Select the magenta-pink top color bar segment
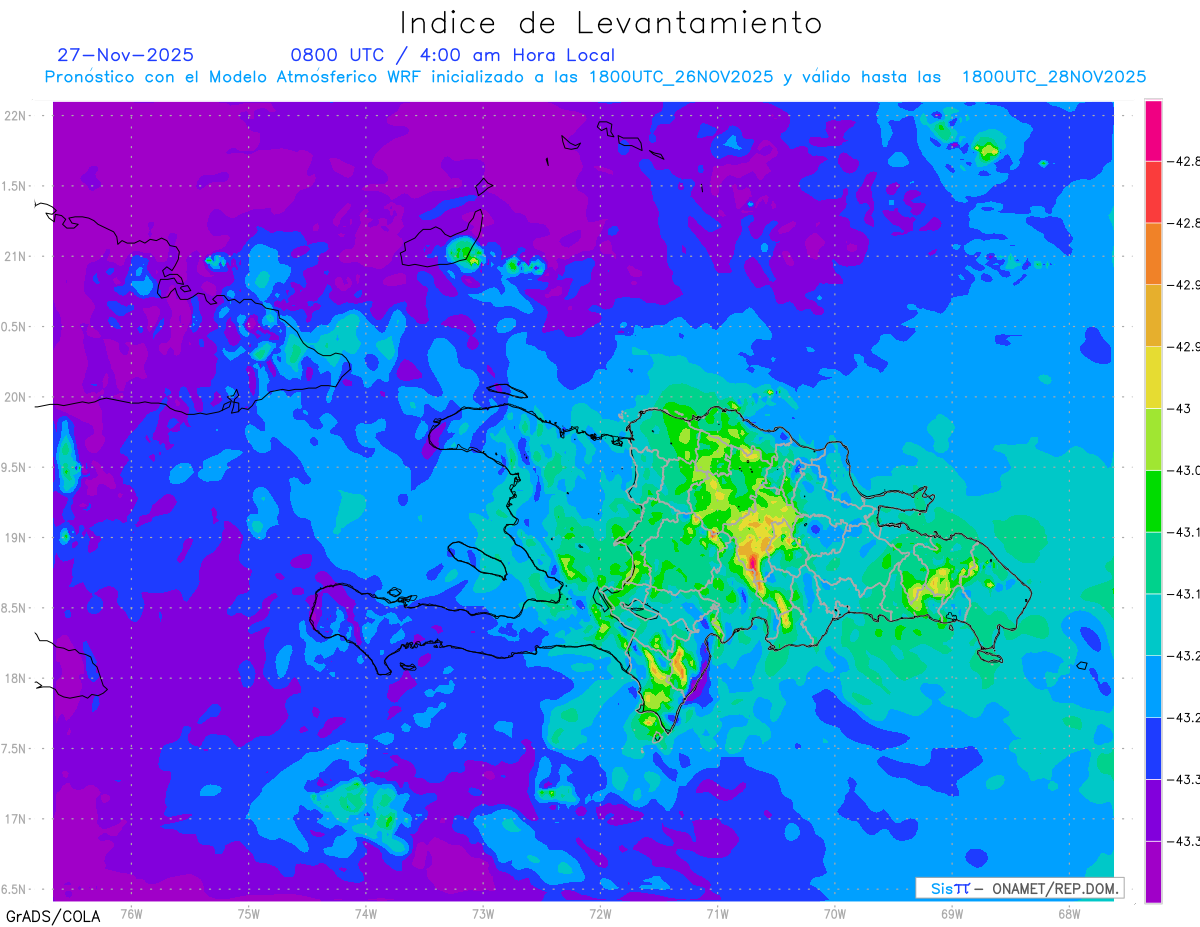The image size is (1200, 927). (x=1153, y=130)
